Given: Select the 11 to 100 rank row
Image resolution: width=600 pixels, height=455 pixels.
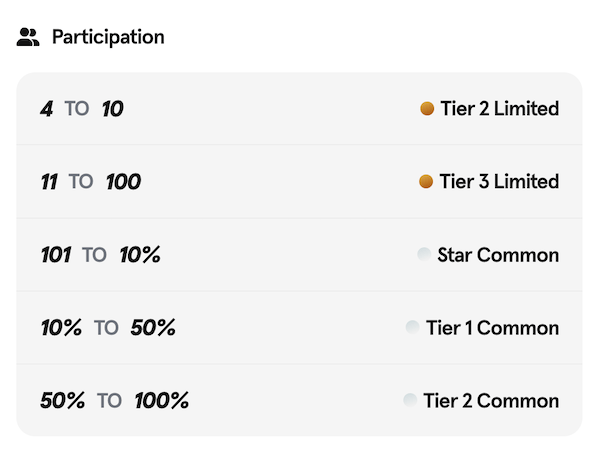Looking at the screenshot, I should (x=299, y=181).
